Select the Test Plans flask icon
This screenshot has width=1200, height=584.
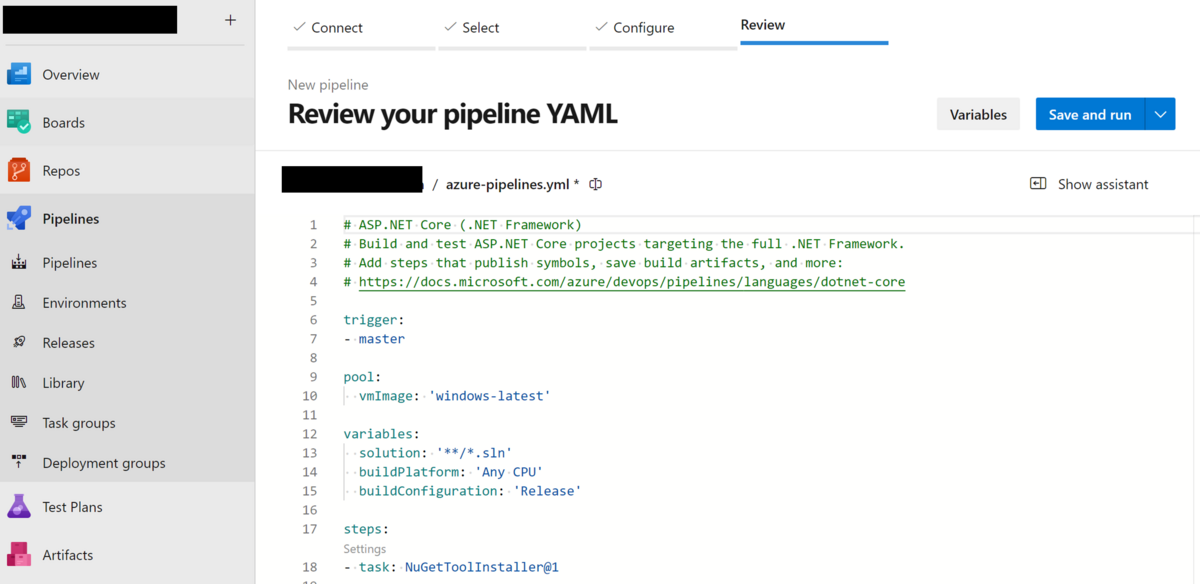19,507
